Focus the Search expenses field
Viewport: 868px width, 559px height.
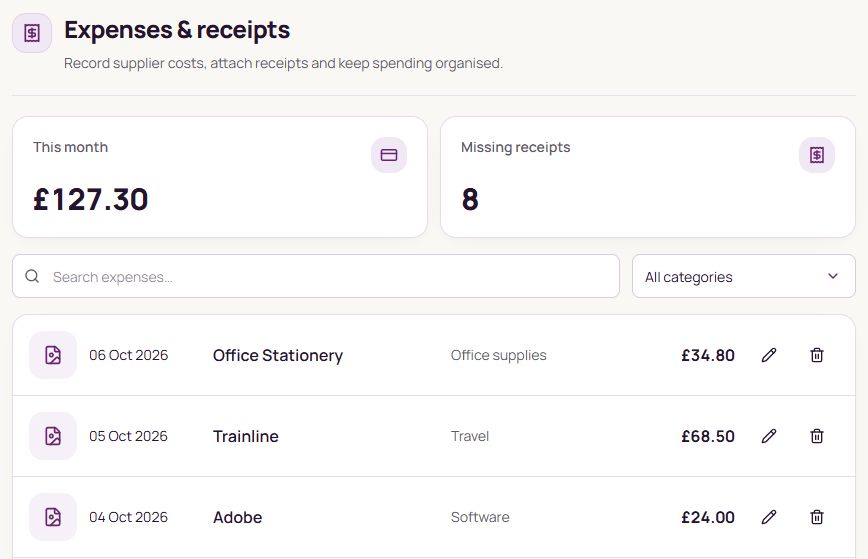point(316,276)
